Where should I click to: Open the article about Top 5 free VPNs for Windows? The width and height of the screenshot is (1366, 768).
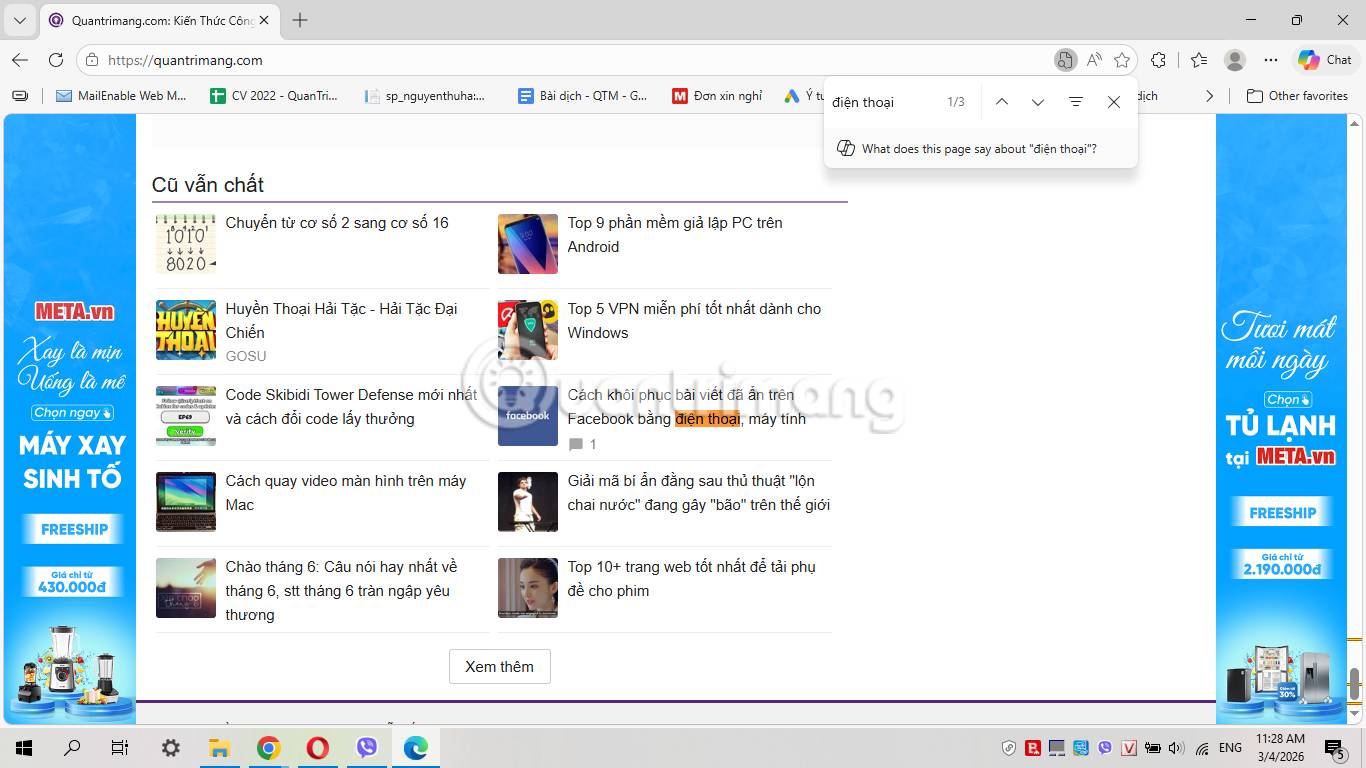point(694,320)
